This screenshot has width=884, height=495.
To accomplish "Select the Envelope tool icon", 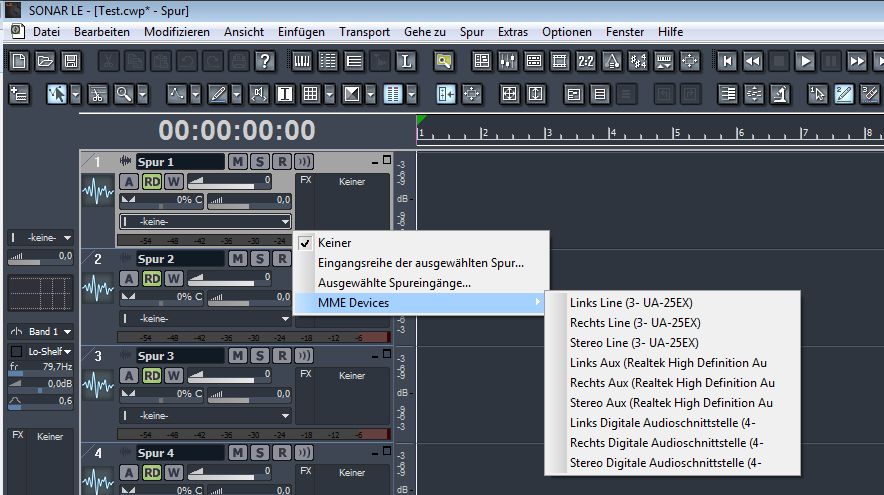I will click(x=176, y=94).
